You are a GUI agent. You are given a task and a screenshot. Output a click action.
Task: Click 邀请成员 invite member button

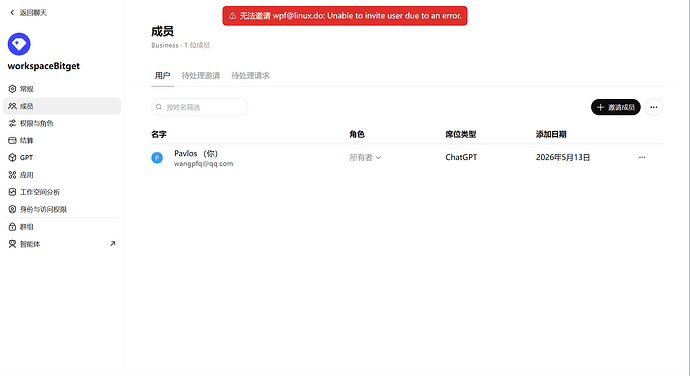pos(616,107)
